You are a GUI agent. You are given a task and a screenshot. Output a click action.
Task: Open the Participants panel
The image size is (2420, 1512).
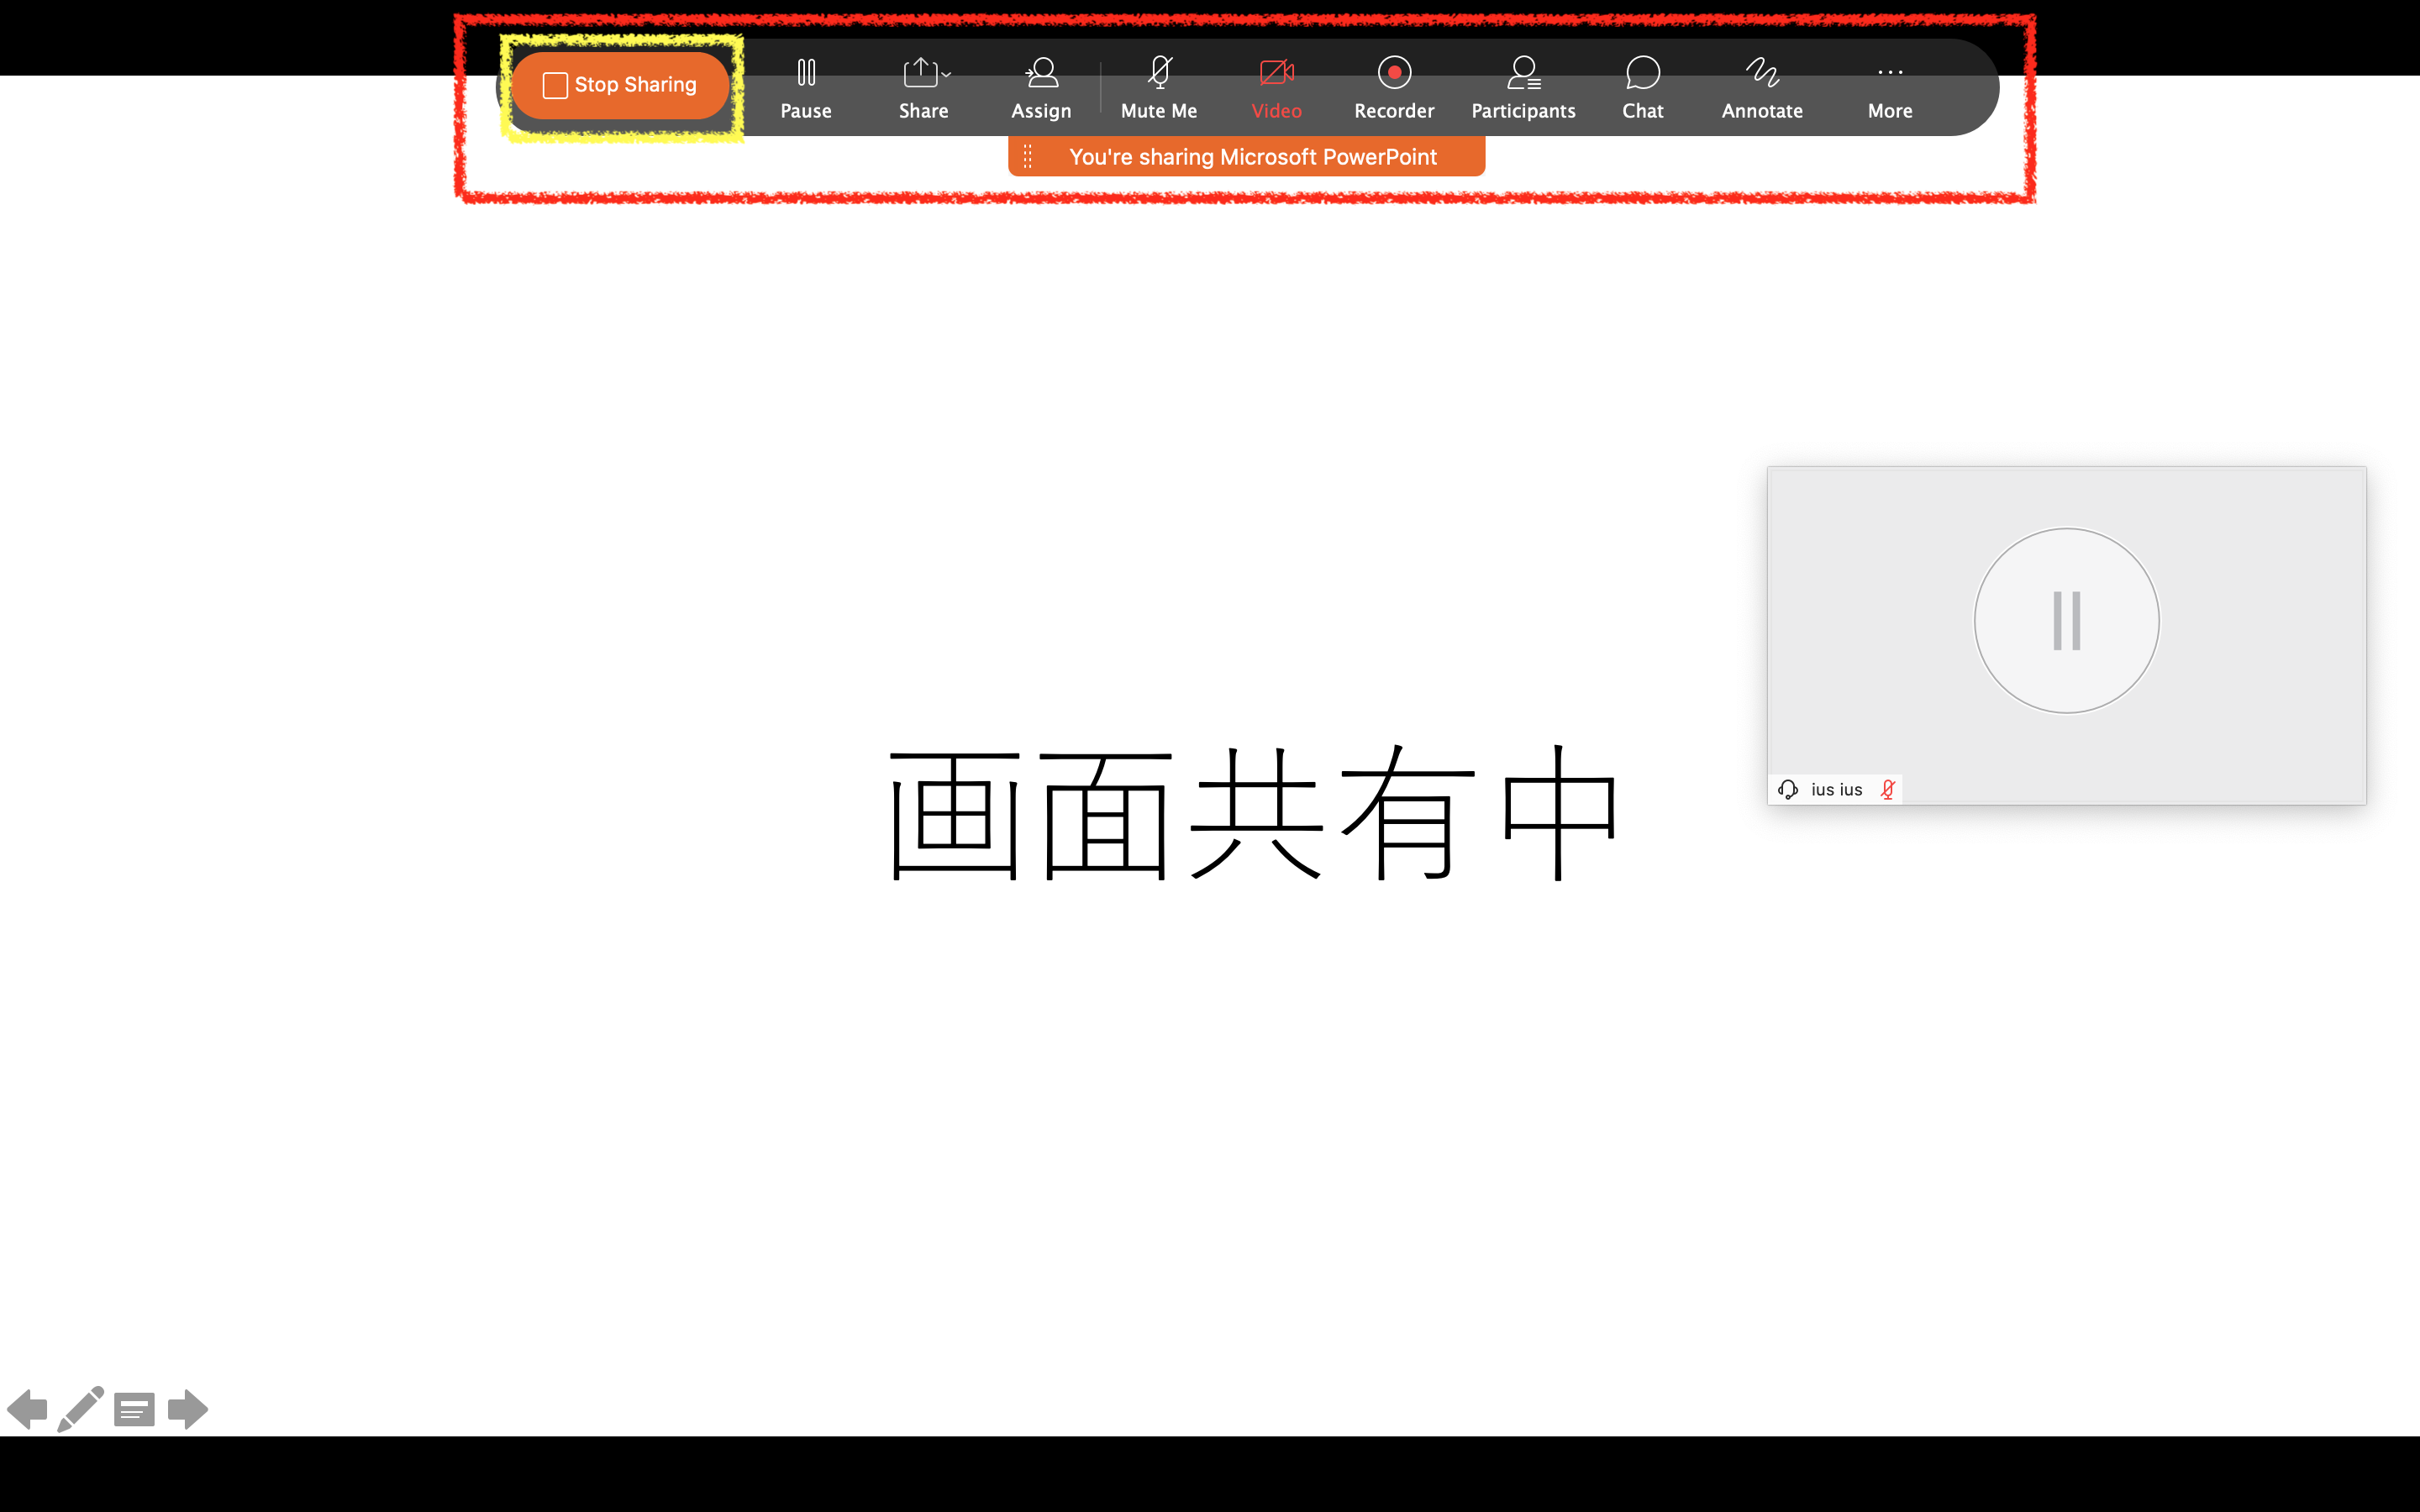[1523, 88]
